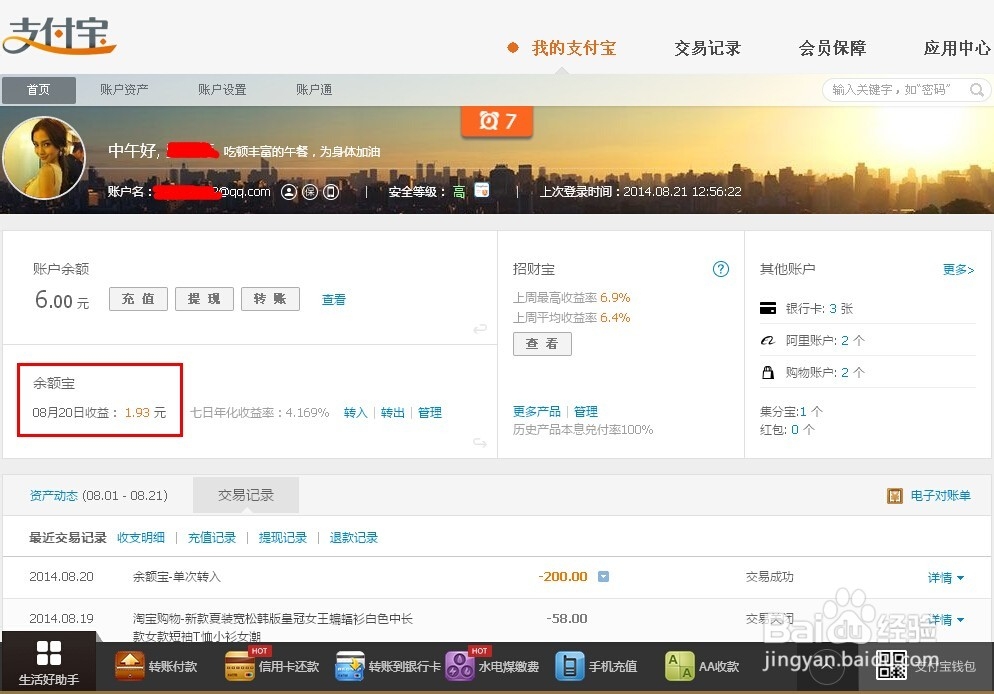Open 交易记录 in top navigation
The image size is (994, 694).
coord(707,48)
